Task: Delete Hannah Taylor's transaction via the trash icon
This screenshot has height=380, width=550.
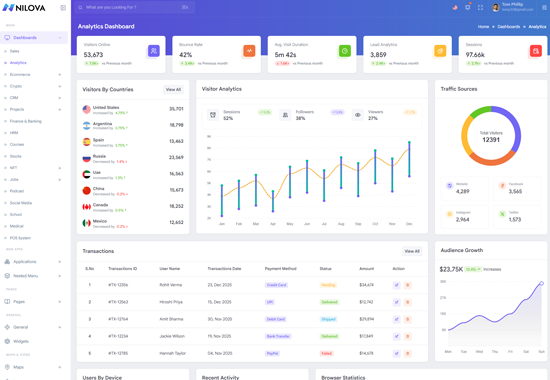Action: pos(408,353)
